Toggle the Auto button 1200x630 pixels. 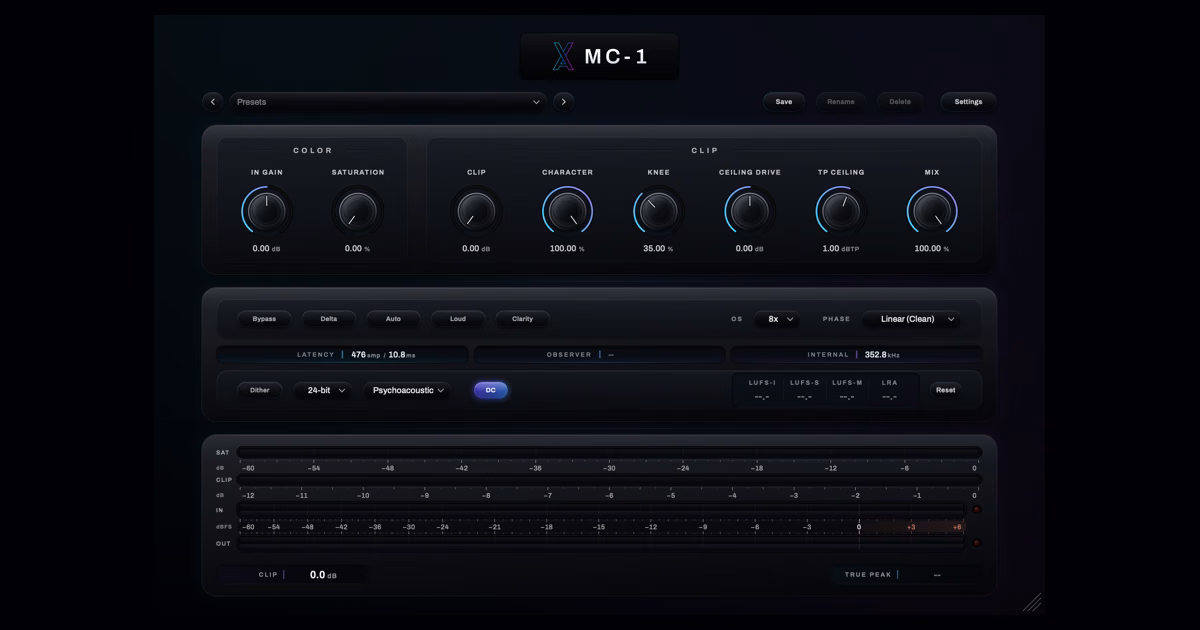[393, 319]
